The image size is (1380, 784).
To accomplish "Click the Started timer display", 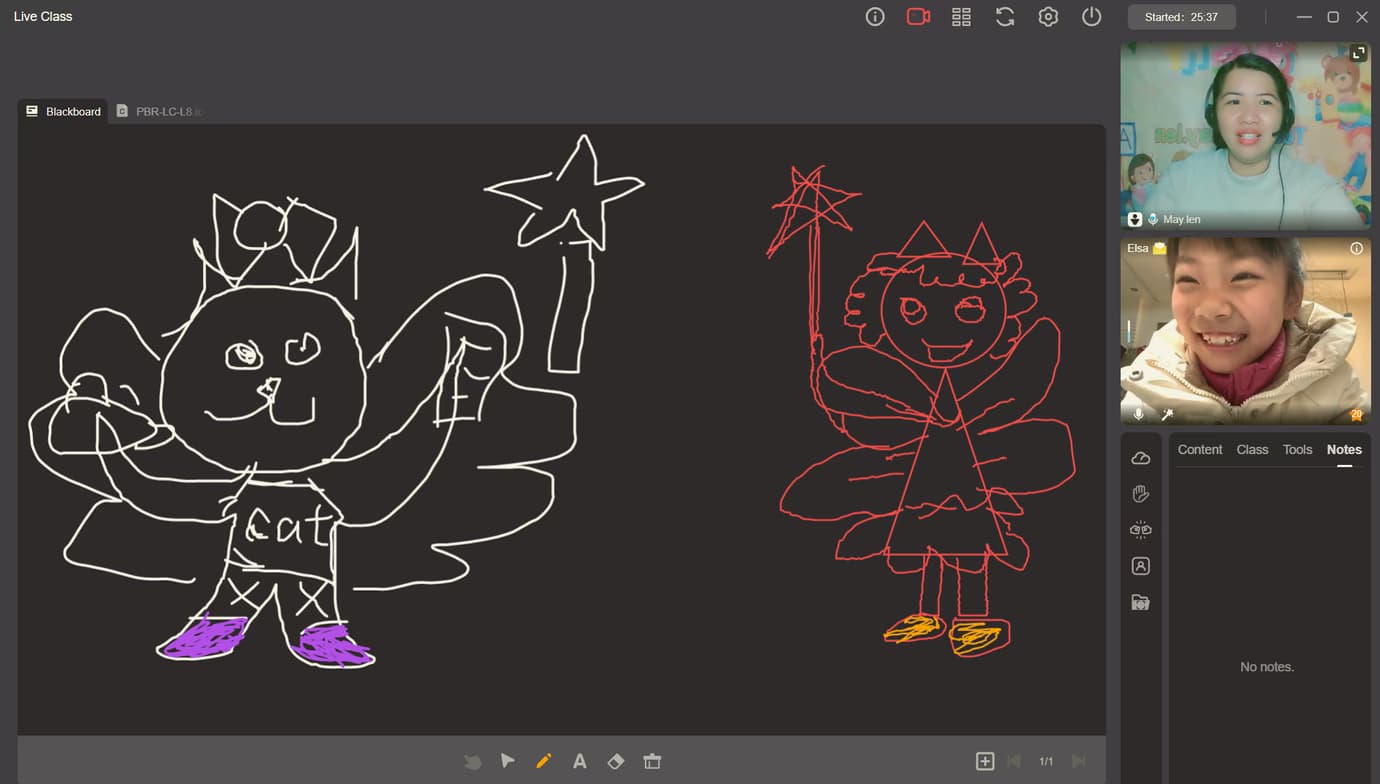I will click(x=1181, y=17).
